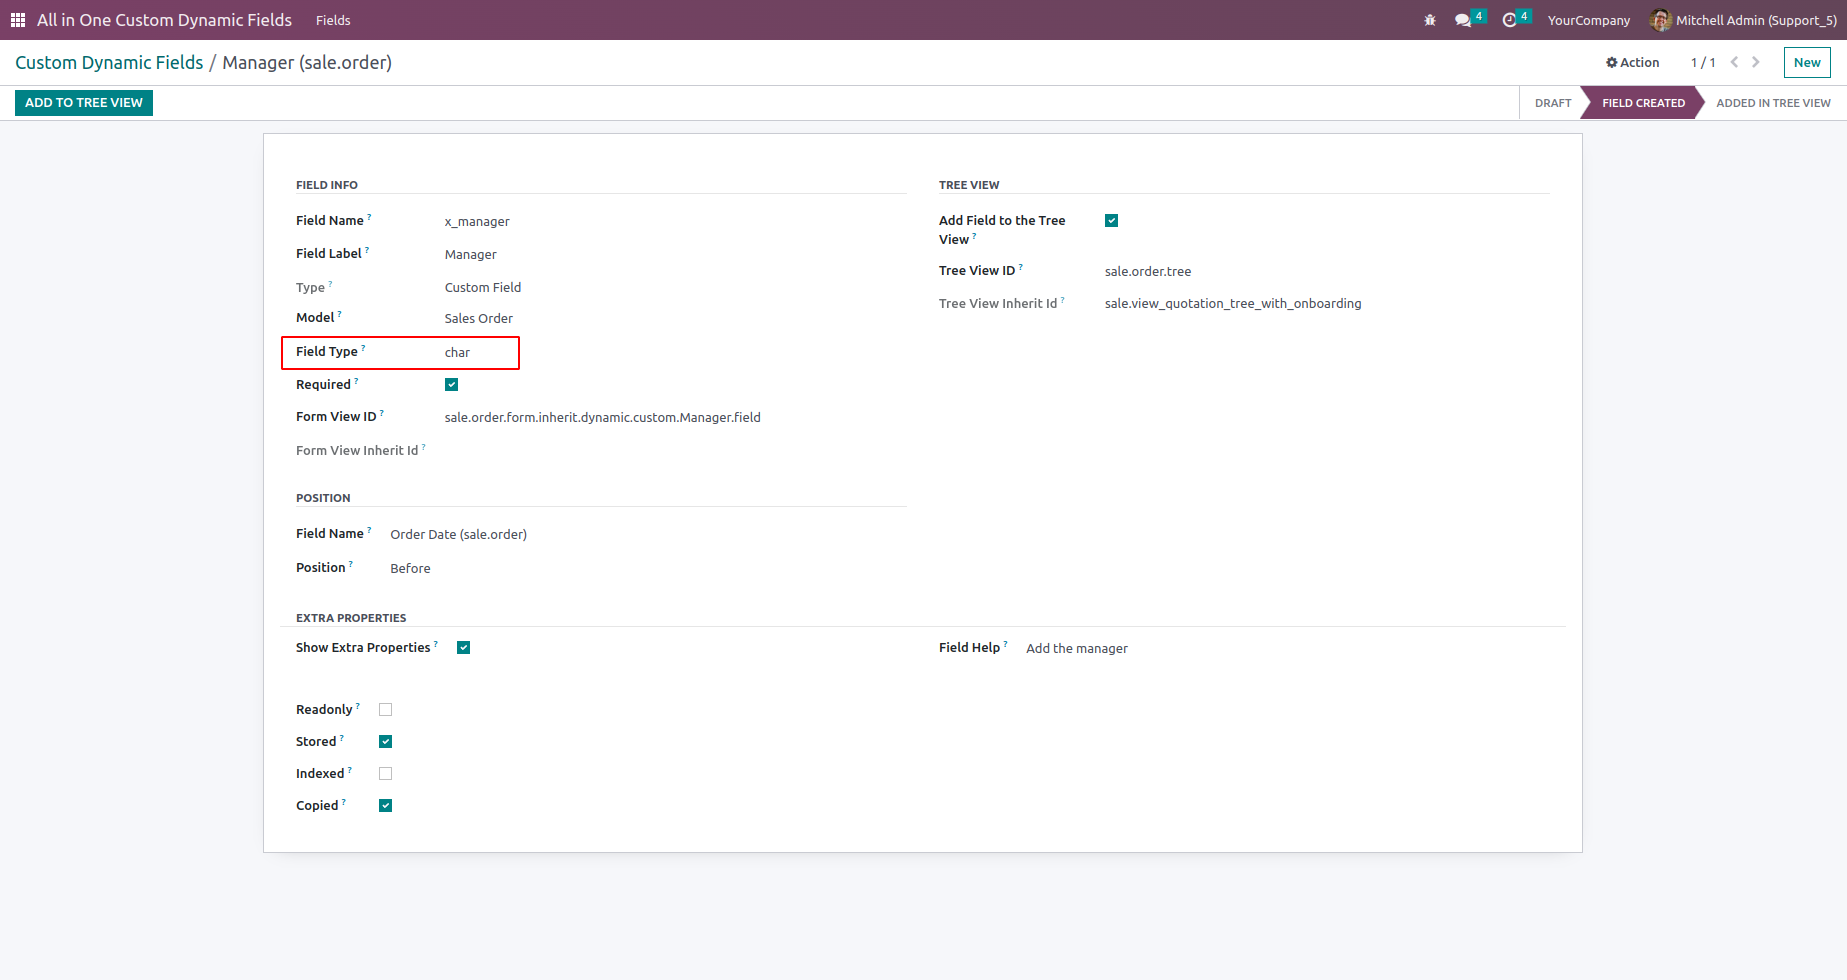Open Field Type dropdown showing char
Viewport: 1847px width, 980px height.
458,353
